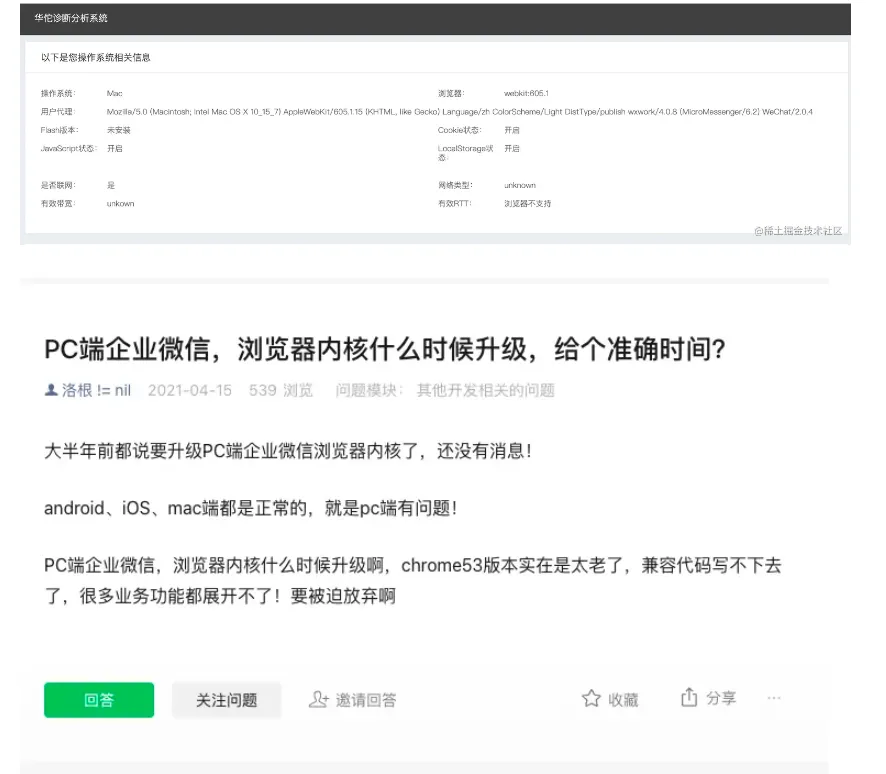The height and width of the screenshot is (774, 886).
Task: Click the Flash版本 value 未安装
Action: point(119,130)
